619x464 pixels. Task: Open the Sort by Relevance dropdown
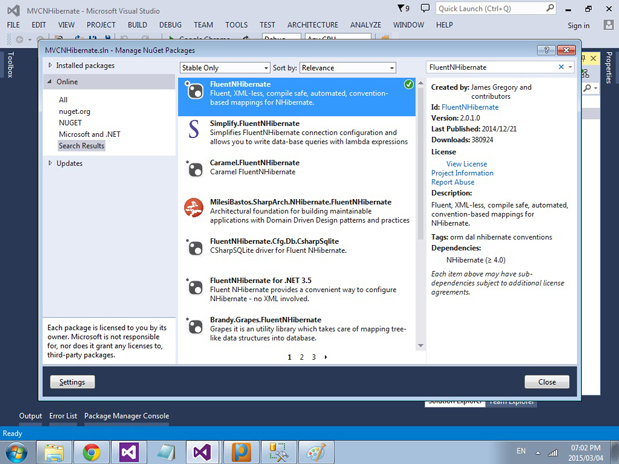pyautogui.click(x=348, y=68)
